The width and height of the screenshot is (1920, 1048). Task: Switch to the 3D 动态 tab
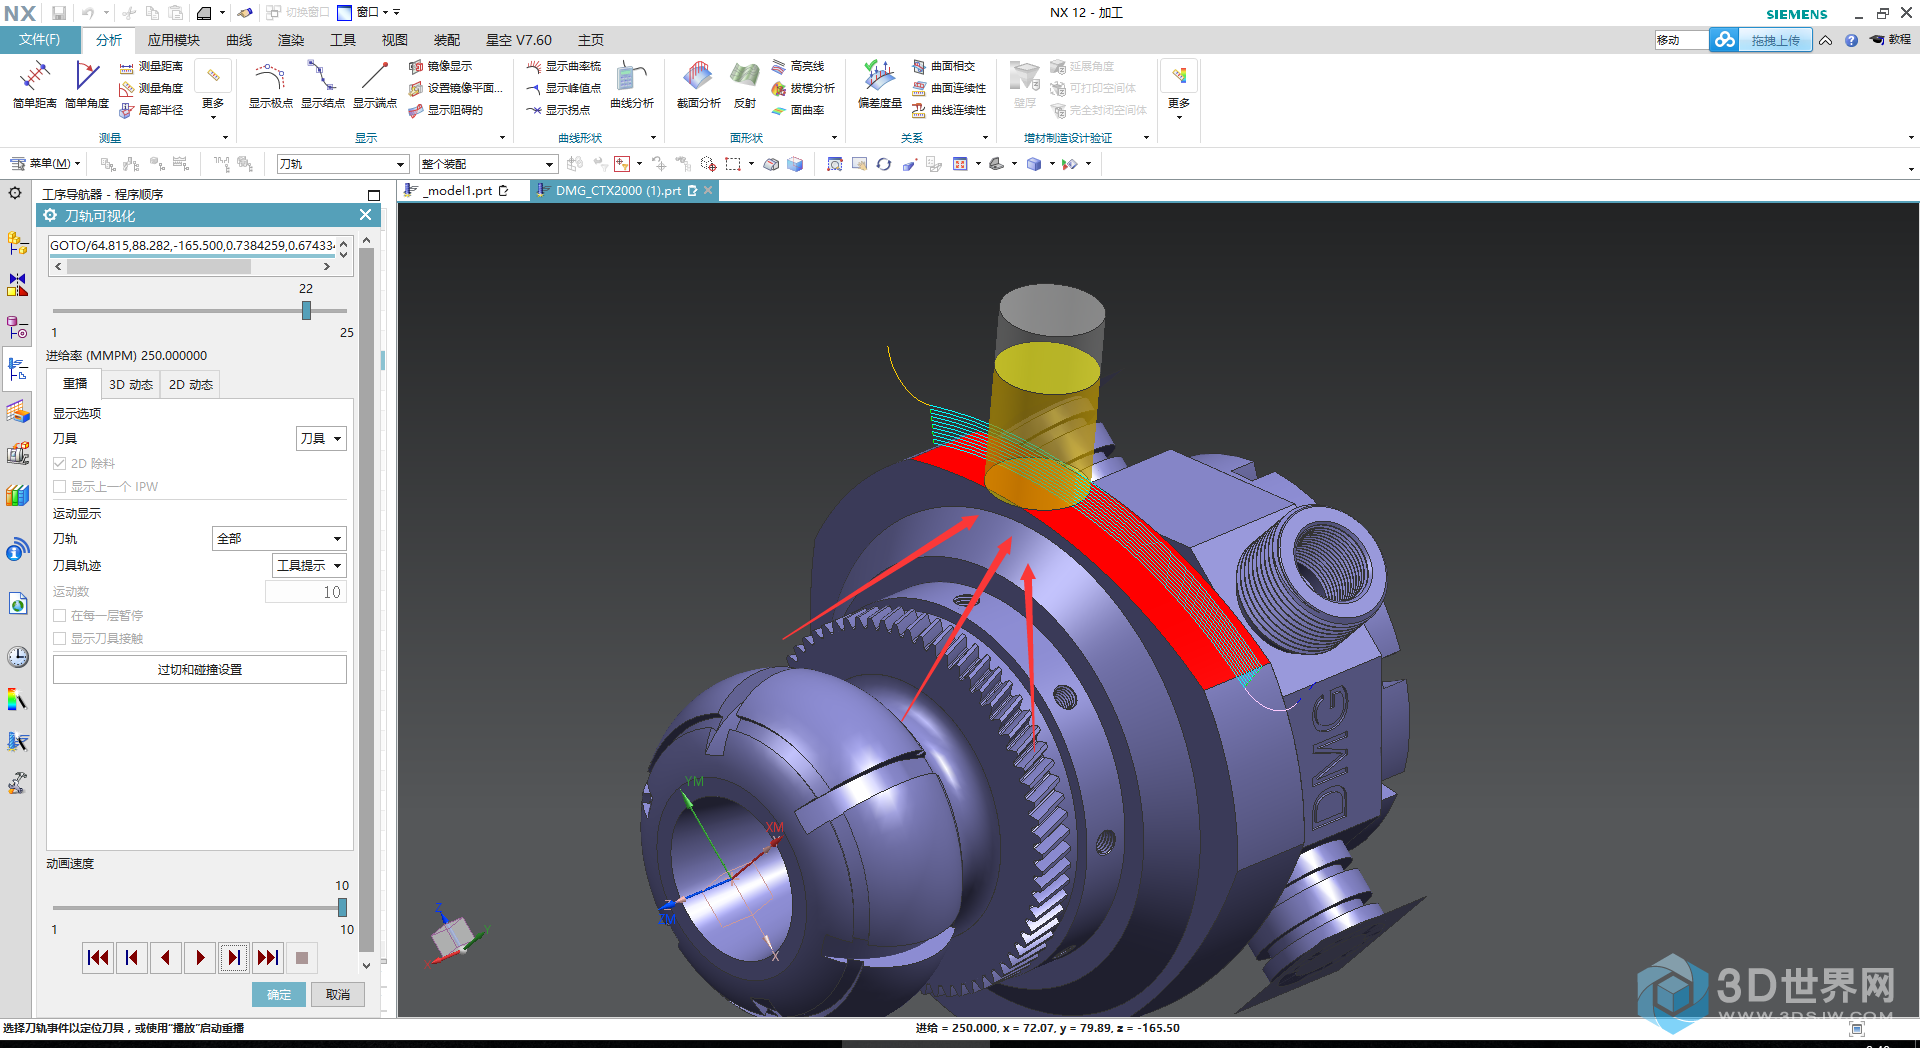click(131, 385)
